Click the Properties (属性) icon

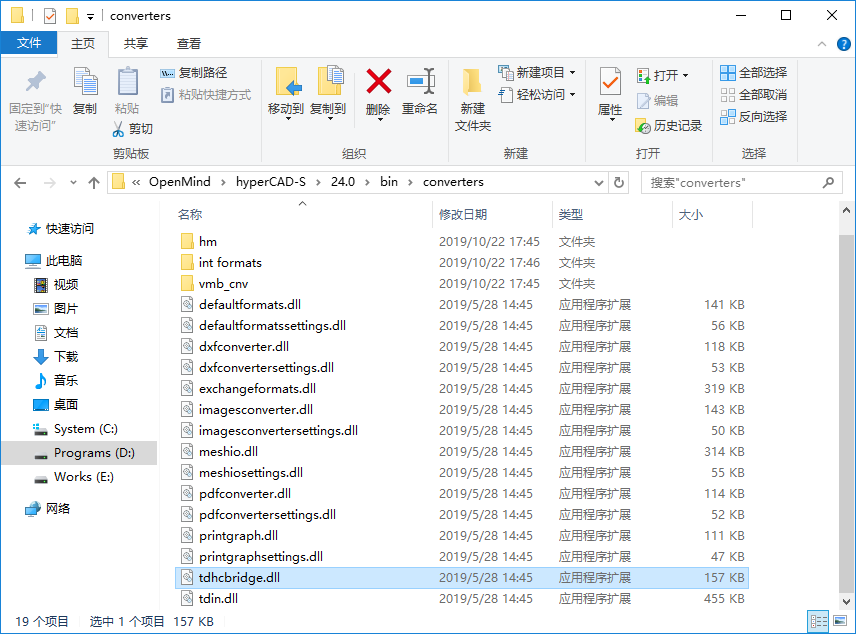click(610, 82)
